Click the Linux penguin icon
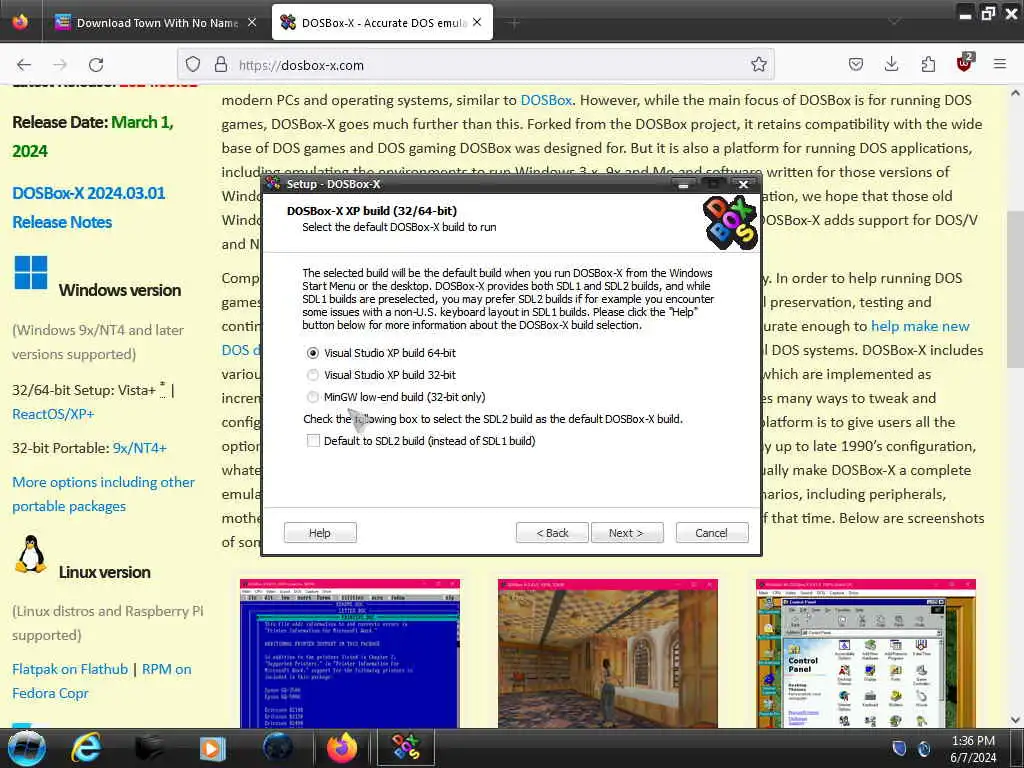This screenshot has width=1024, height=768. (31, 554)
